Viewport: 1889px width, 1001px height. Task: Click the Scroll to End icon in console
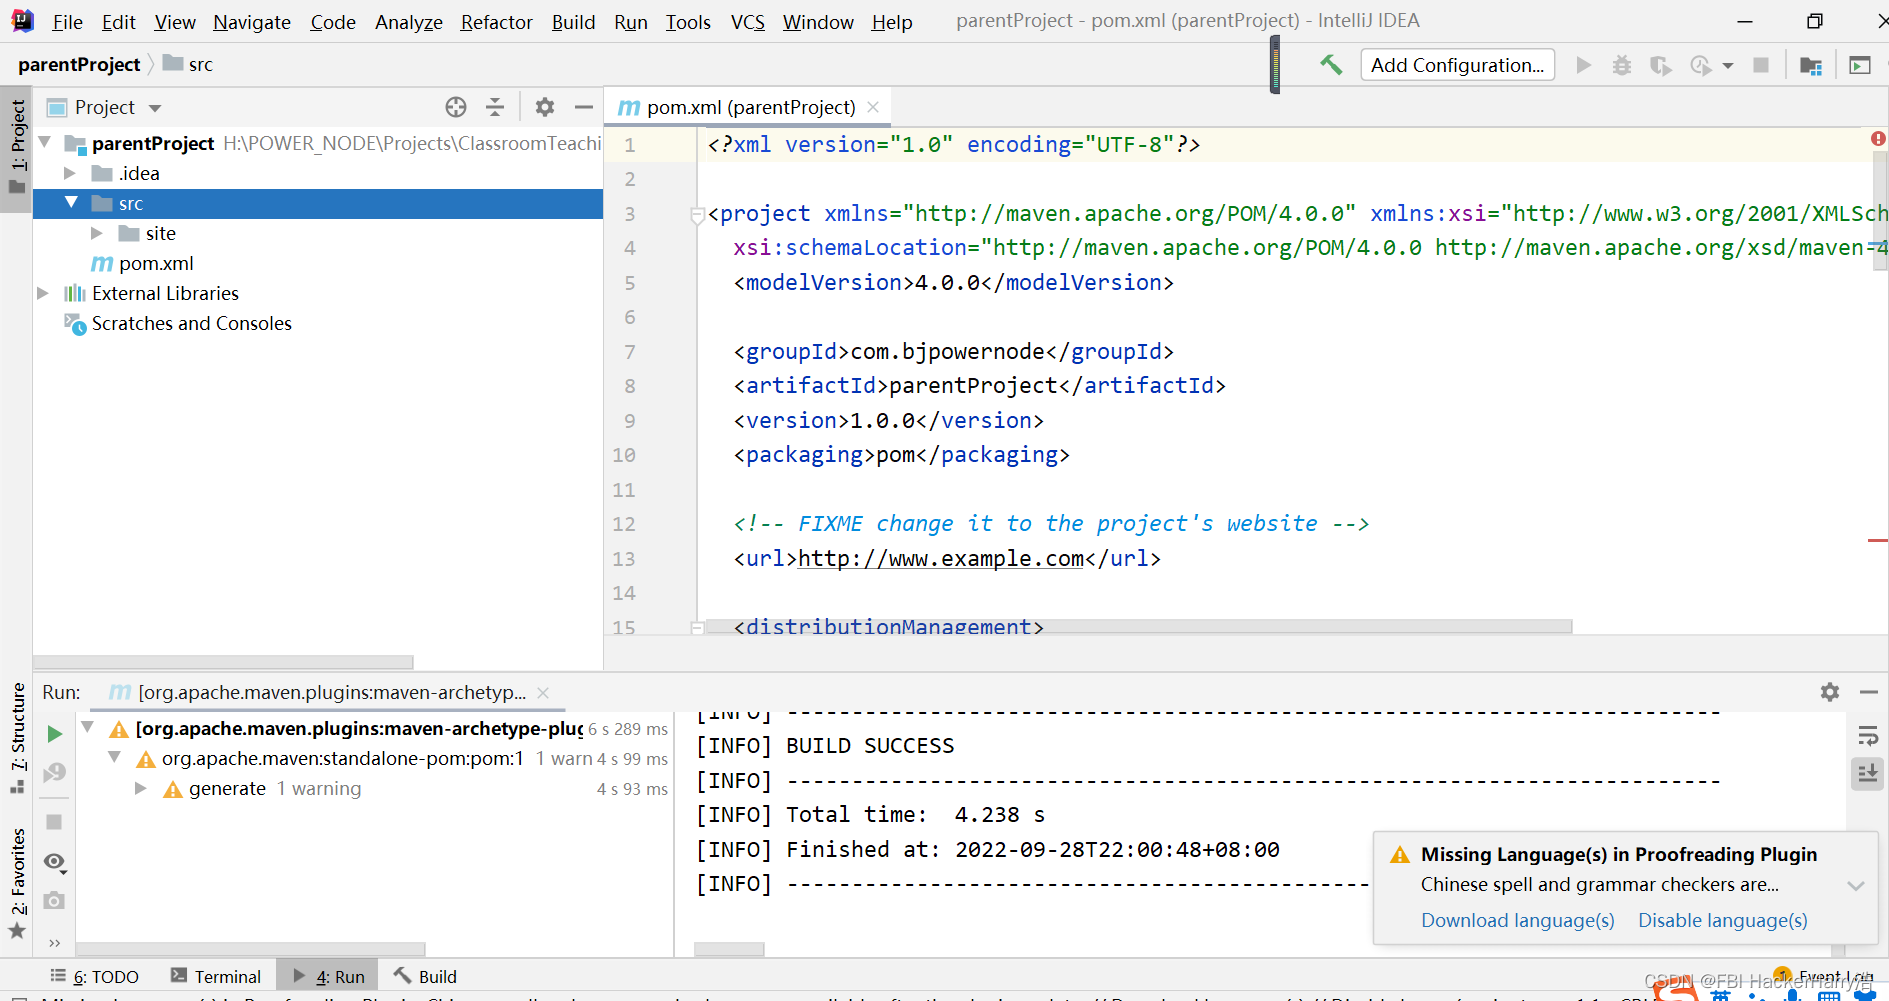(x=1867, y=773)
